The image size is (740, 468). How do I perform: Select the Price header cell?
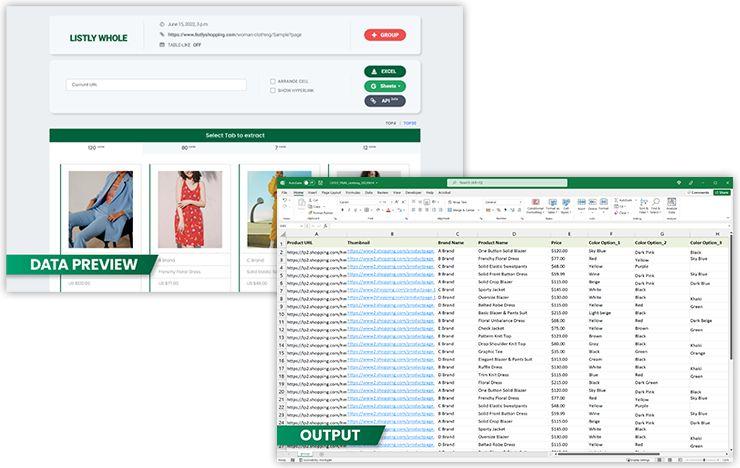[x=568, y=242]
